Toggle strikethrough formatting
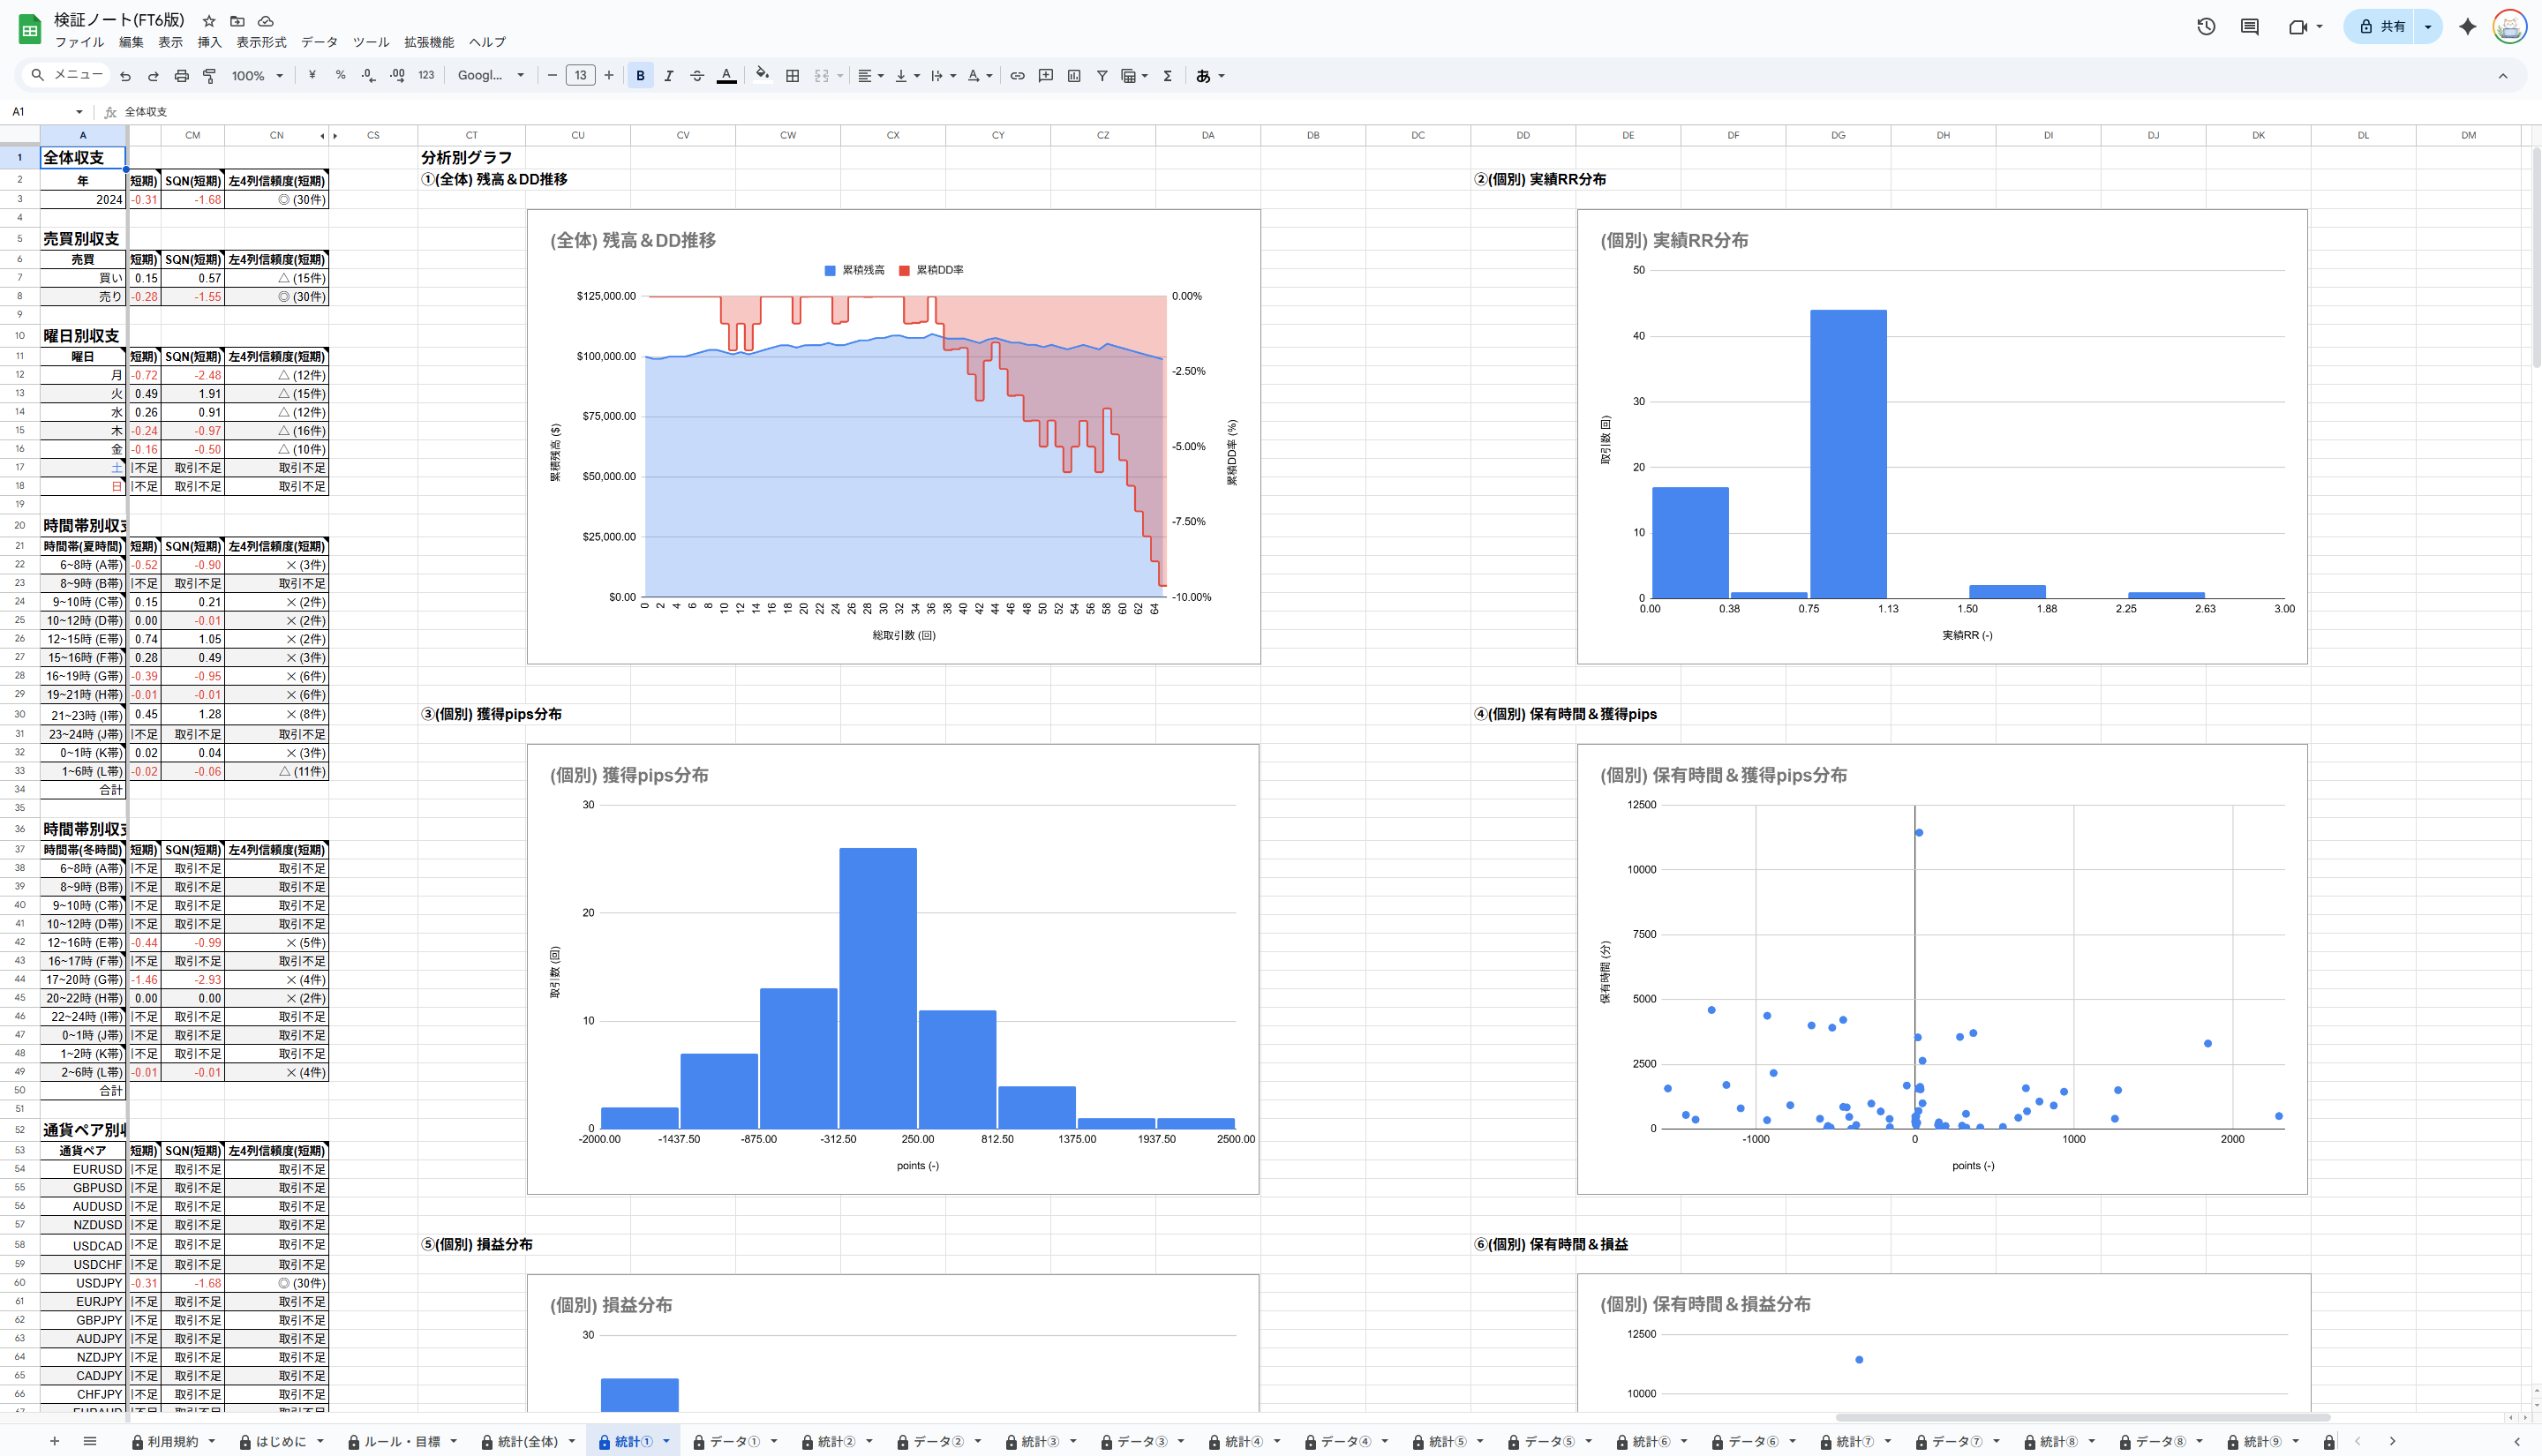This screenshot has width=2542, height=1456. (697, 76)
